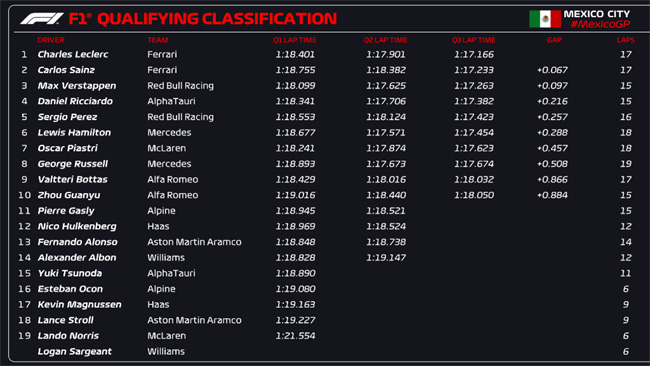650x366 pixels.
Task: Click Leclerc's Q3 time 1:17.166
Action: click(474, 54)
